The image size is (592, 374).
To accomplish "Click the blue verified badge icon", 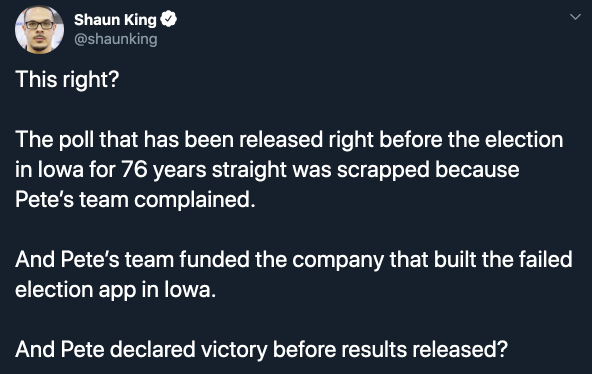I will (168, 19).
